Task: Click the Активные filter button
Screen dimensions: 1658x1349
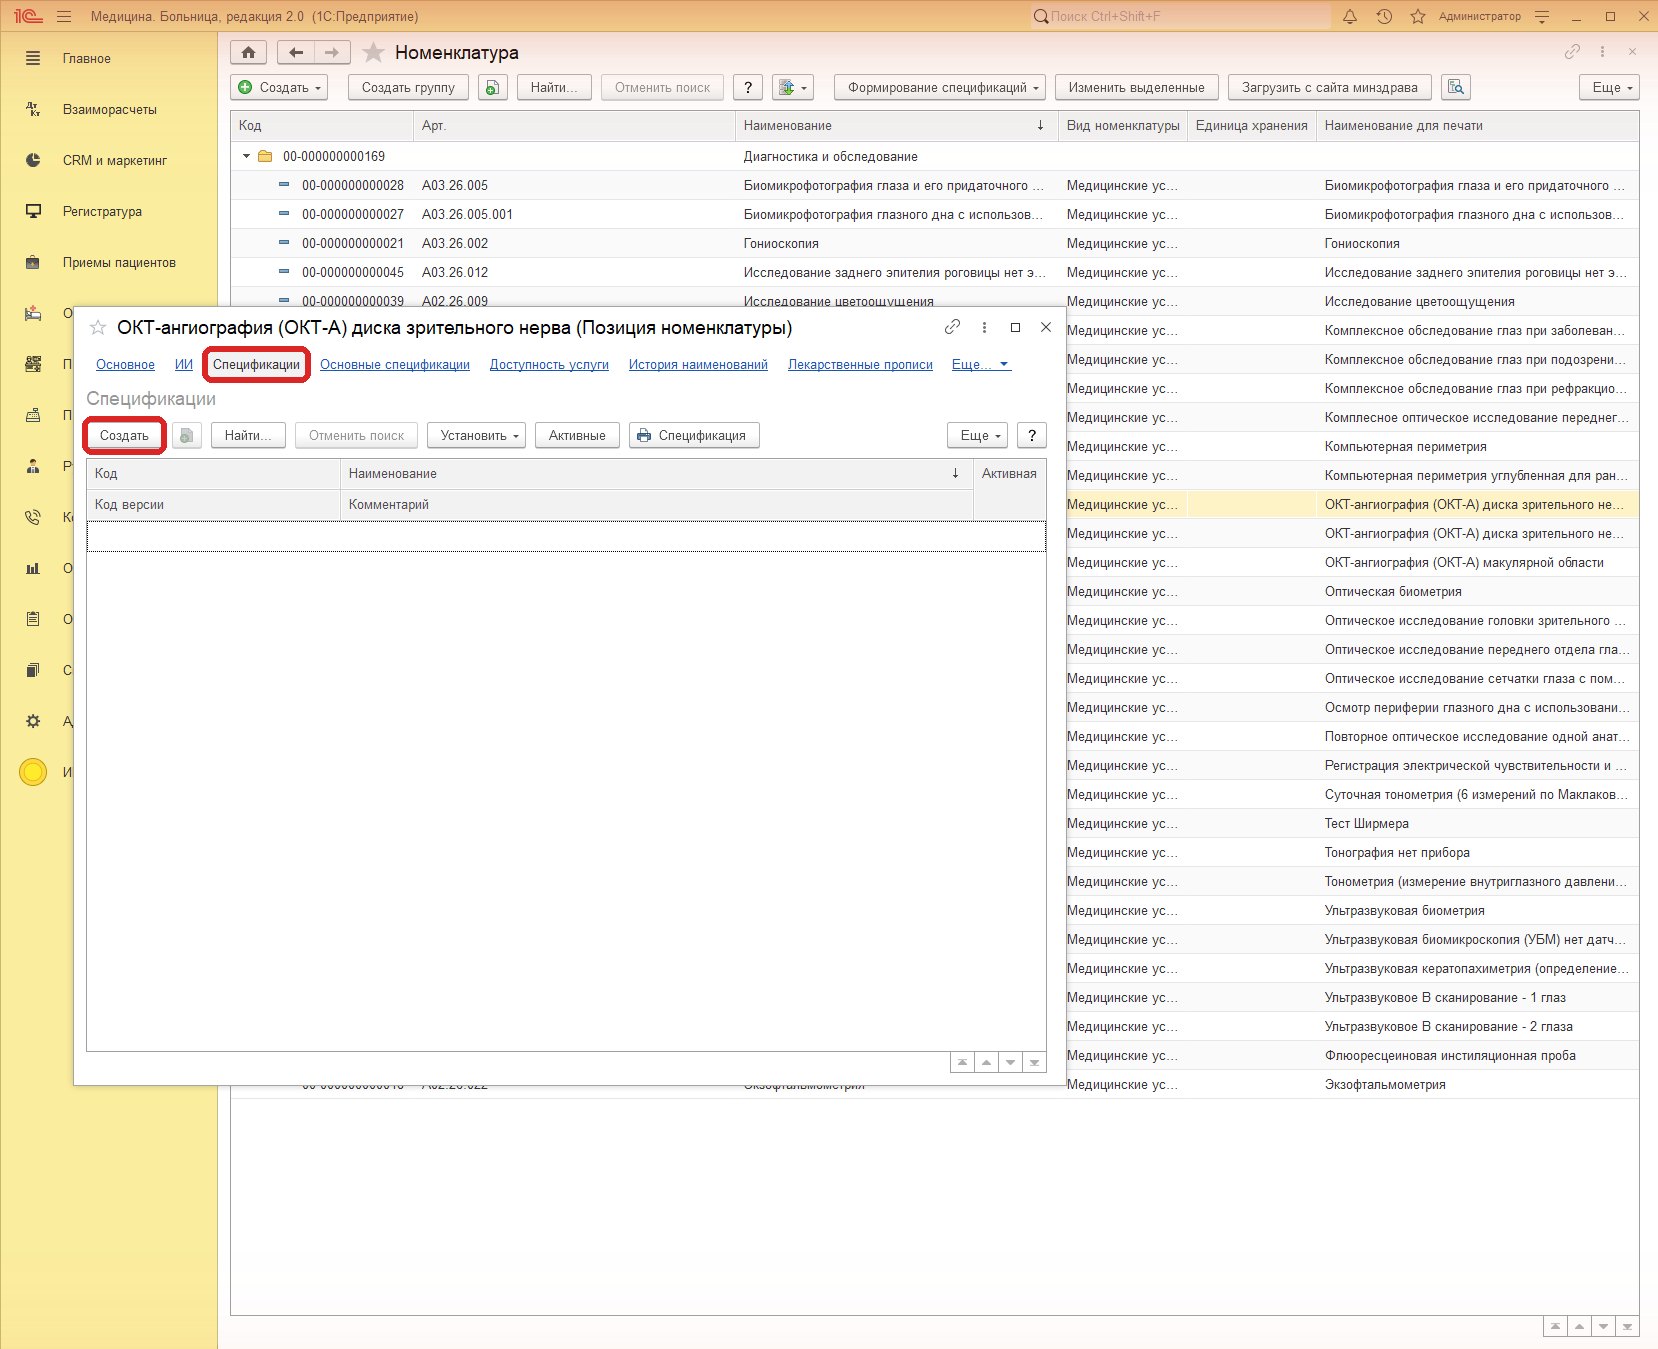Action: pos(577,435)
